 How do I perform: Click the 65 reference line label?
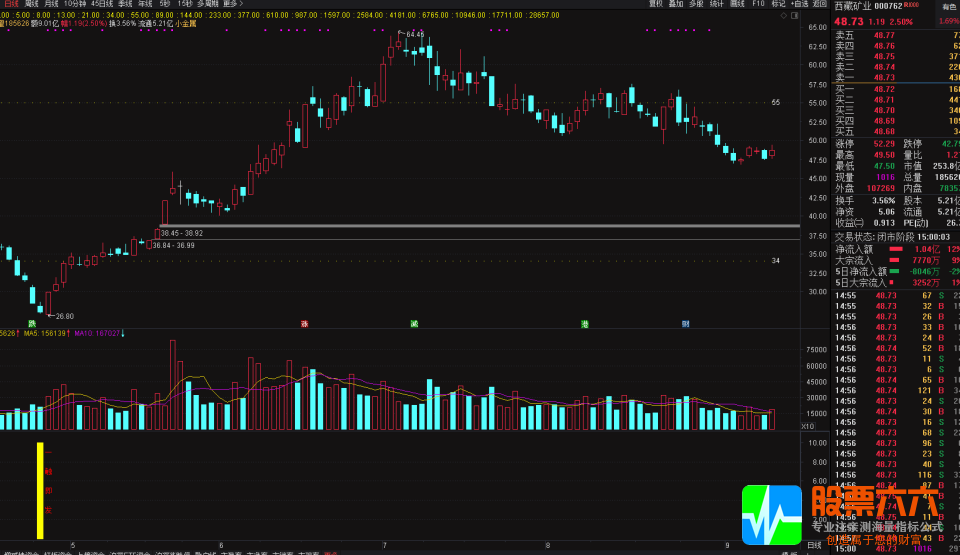click(x=776, y=102)
